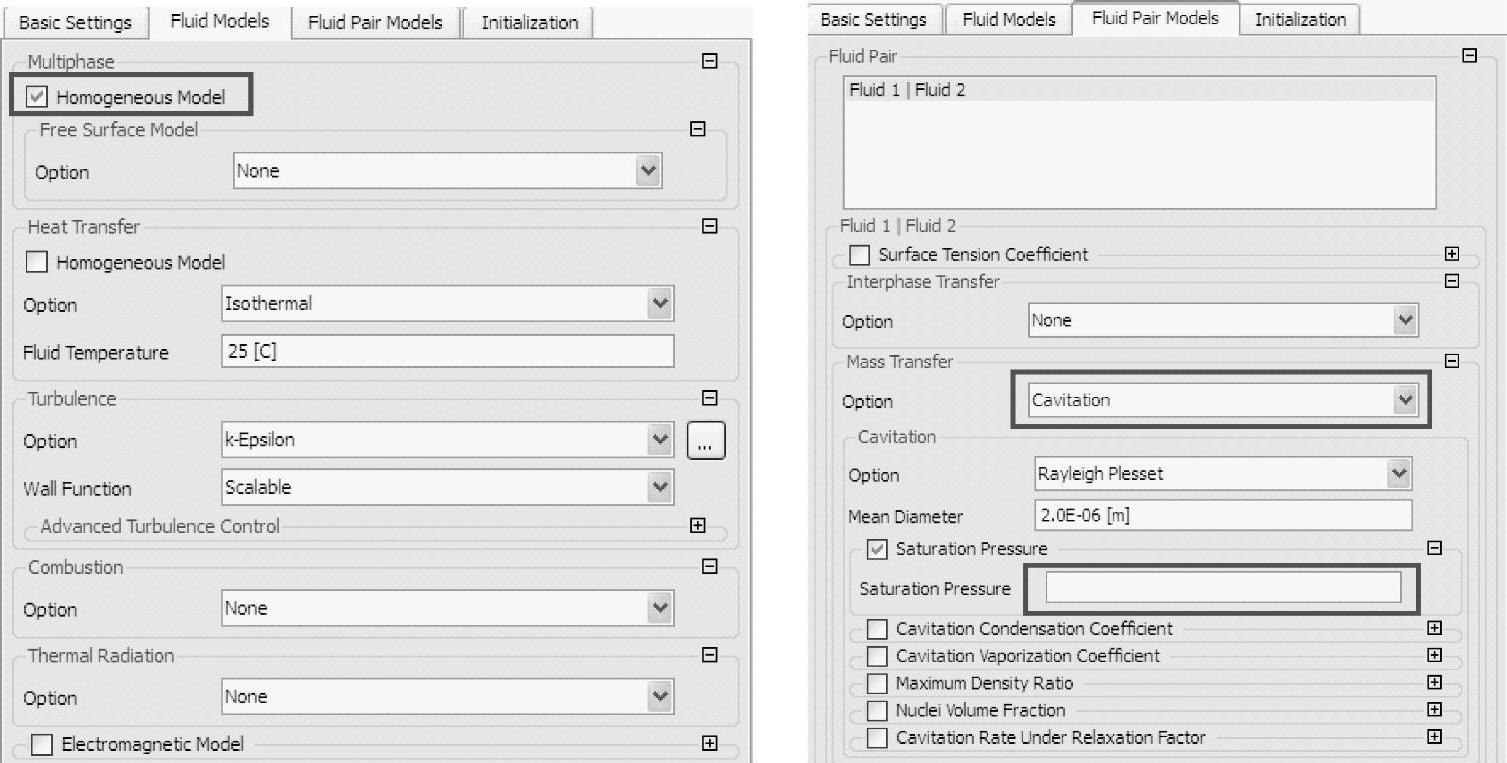Enable Maximum Density Ratio checkbox
The height and width of the screenshot is (763, 1507).
point(877,684)
